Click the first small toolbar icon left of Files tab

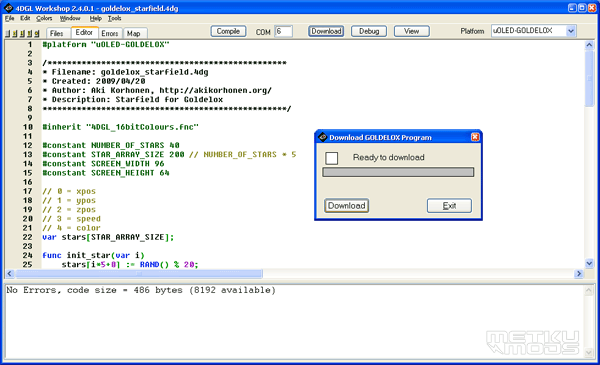8,34
